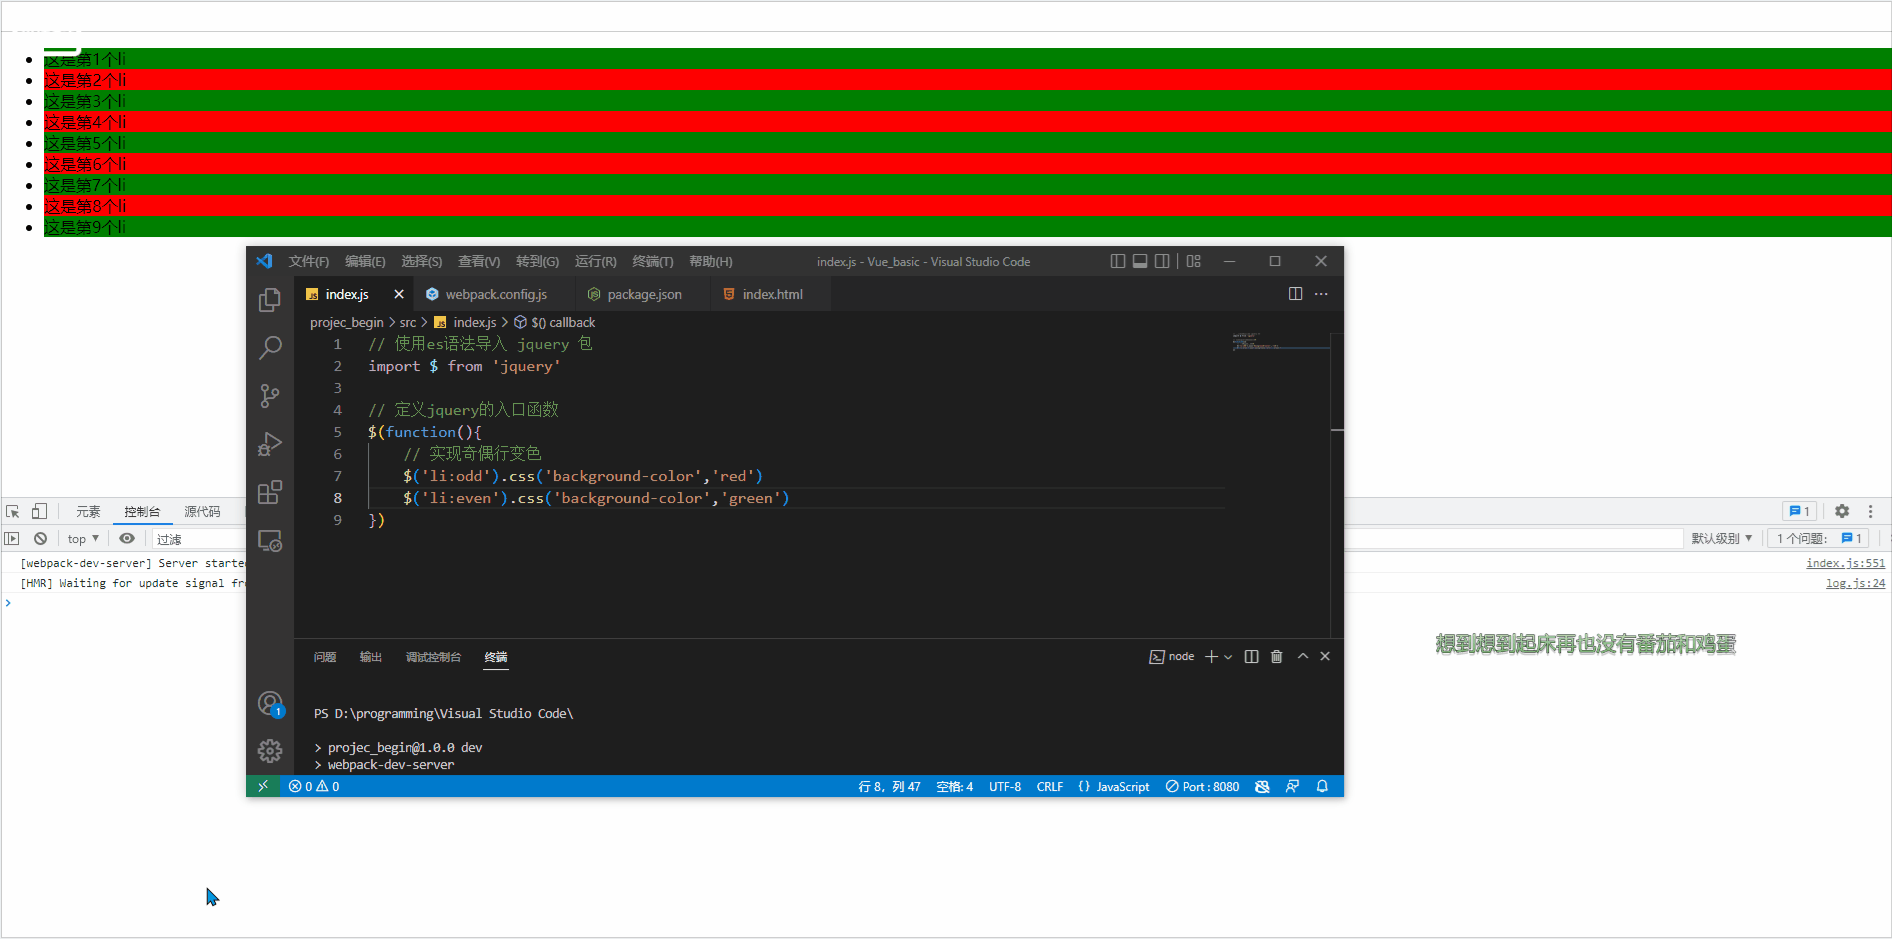This screenshot has height=939, width=1892.
Task: Change indentation setting 空格: 4
Action: tap(954, 787)
